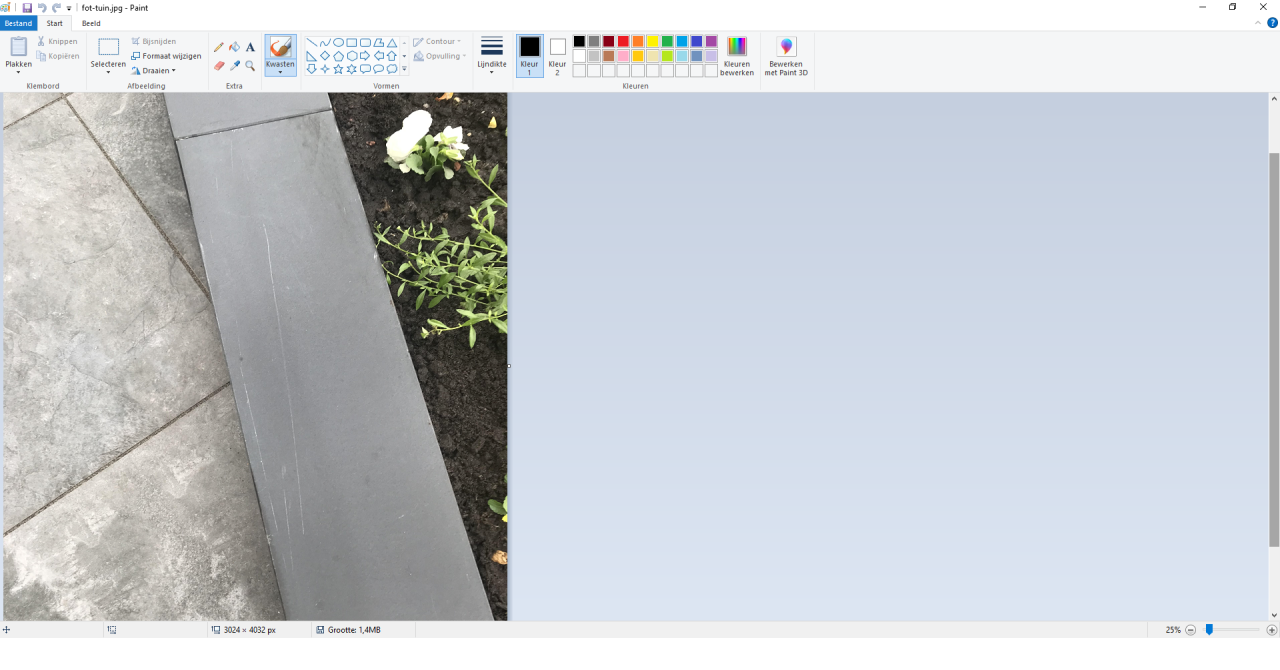Activate Kleur 1 foreground color
The width and height of the screenshot is (1280, 670).
(529, 55)
